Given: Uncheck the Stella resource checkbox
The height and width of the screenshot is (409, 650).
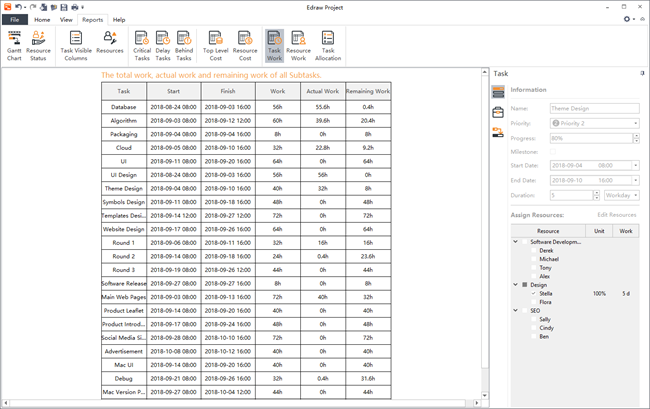Looking at the screenshot, I should 534,293.
